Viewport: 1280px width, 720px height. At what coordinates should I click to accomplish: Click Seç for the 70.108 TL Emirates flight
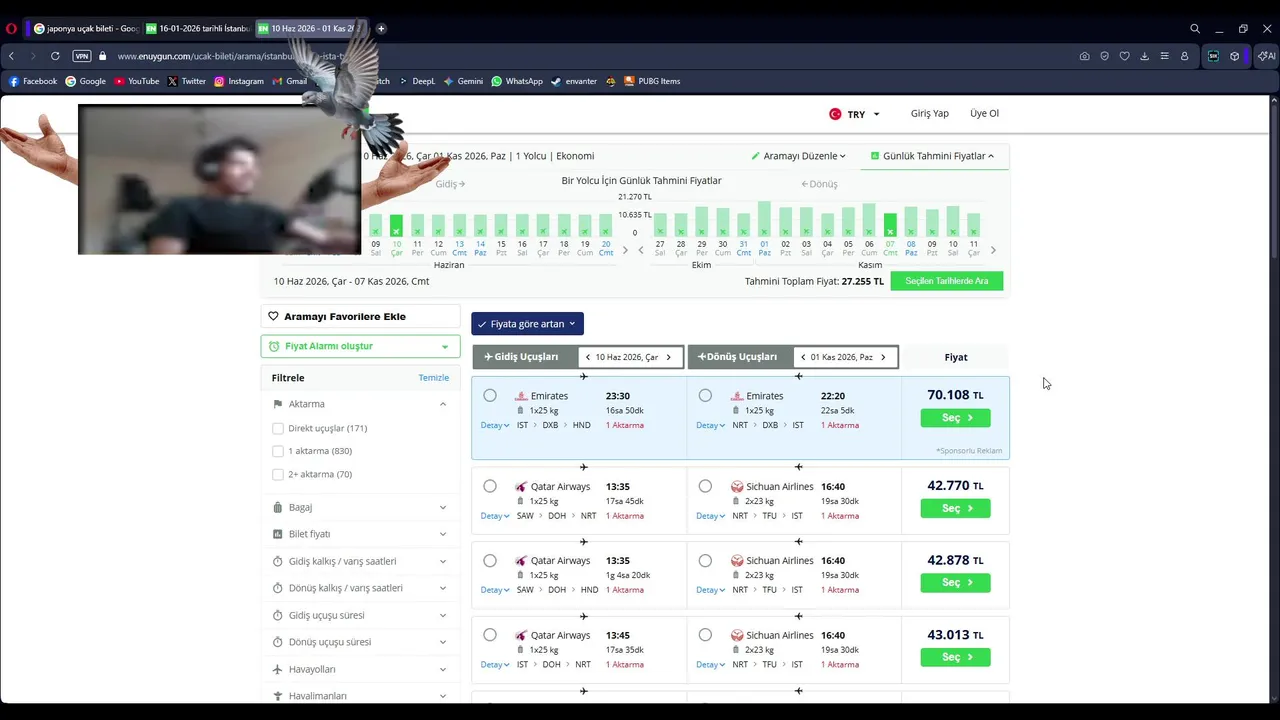click(x=955, y=418)
